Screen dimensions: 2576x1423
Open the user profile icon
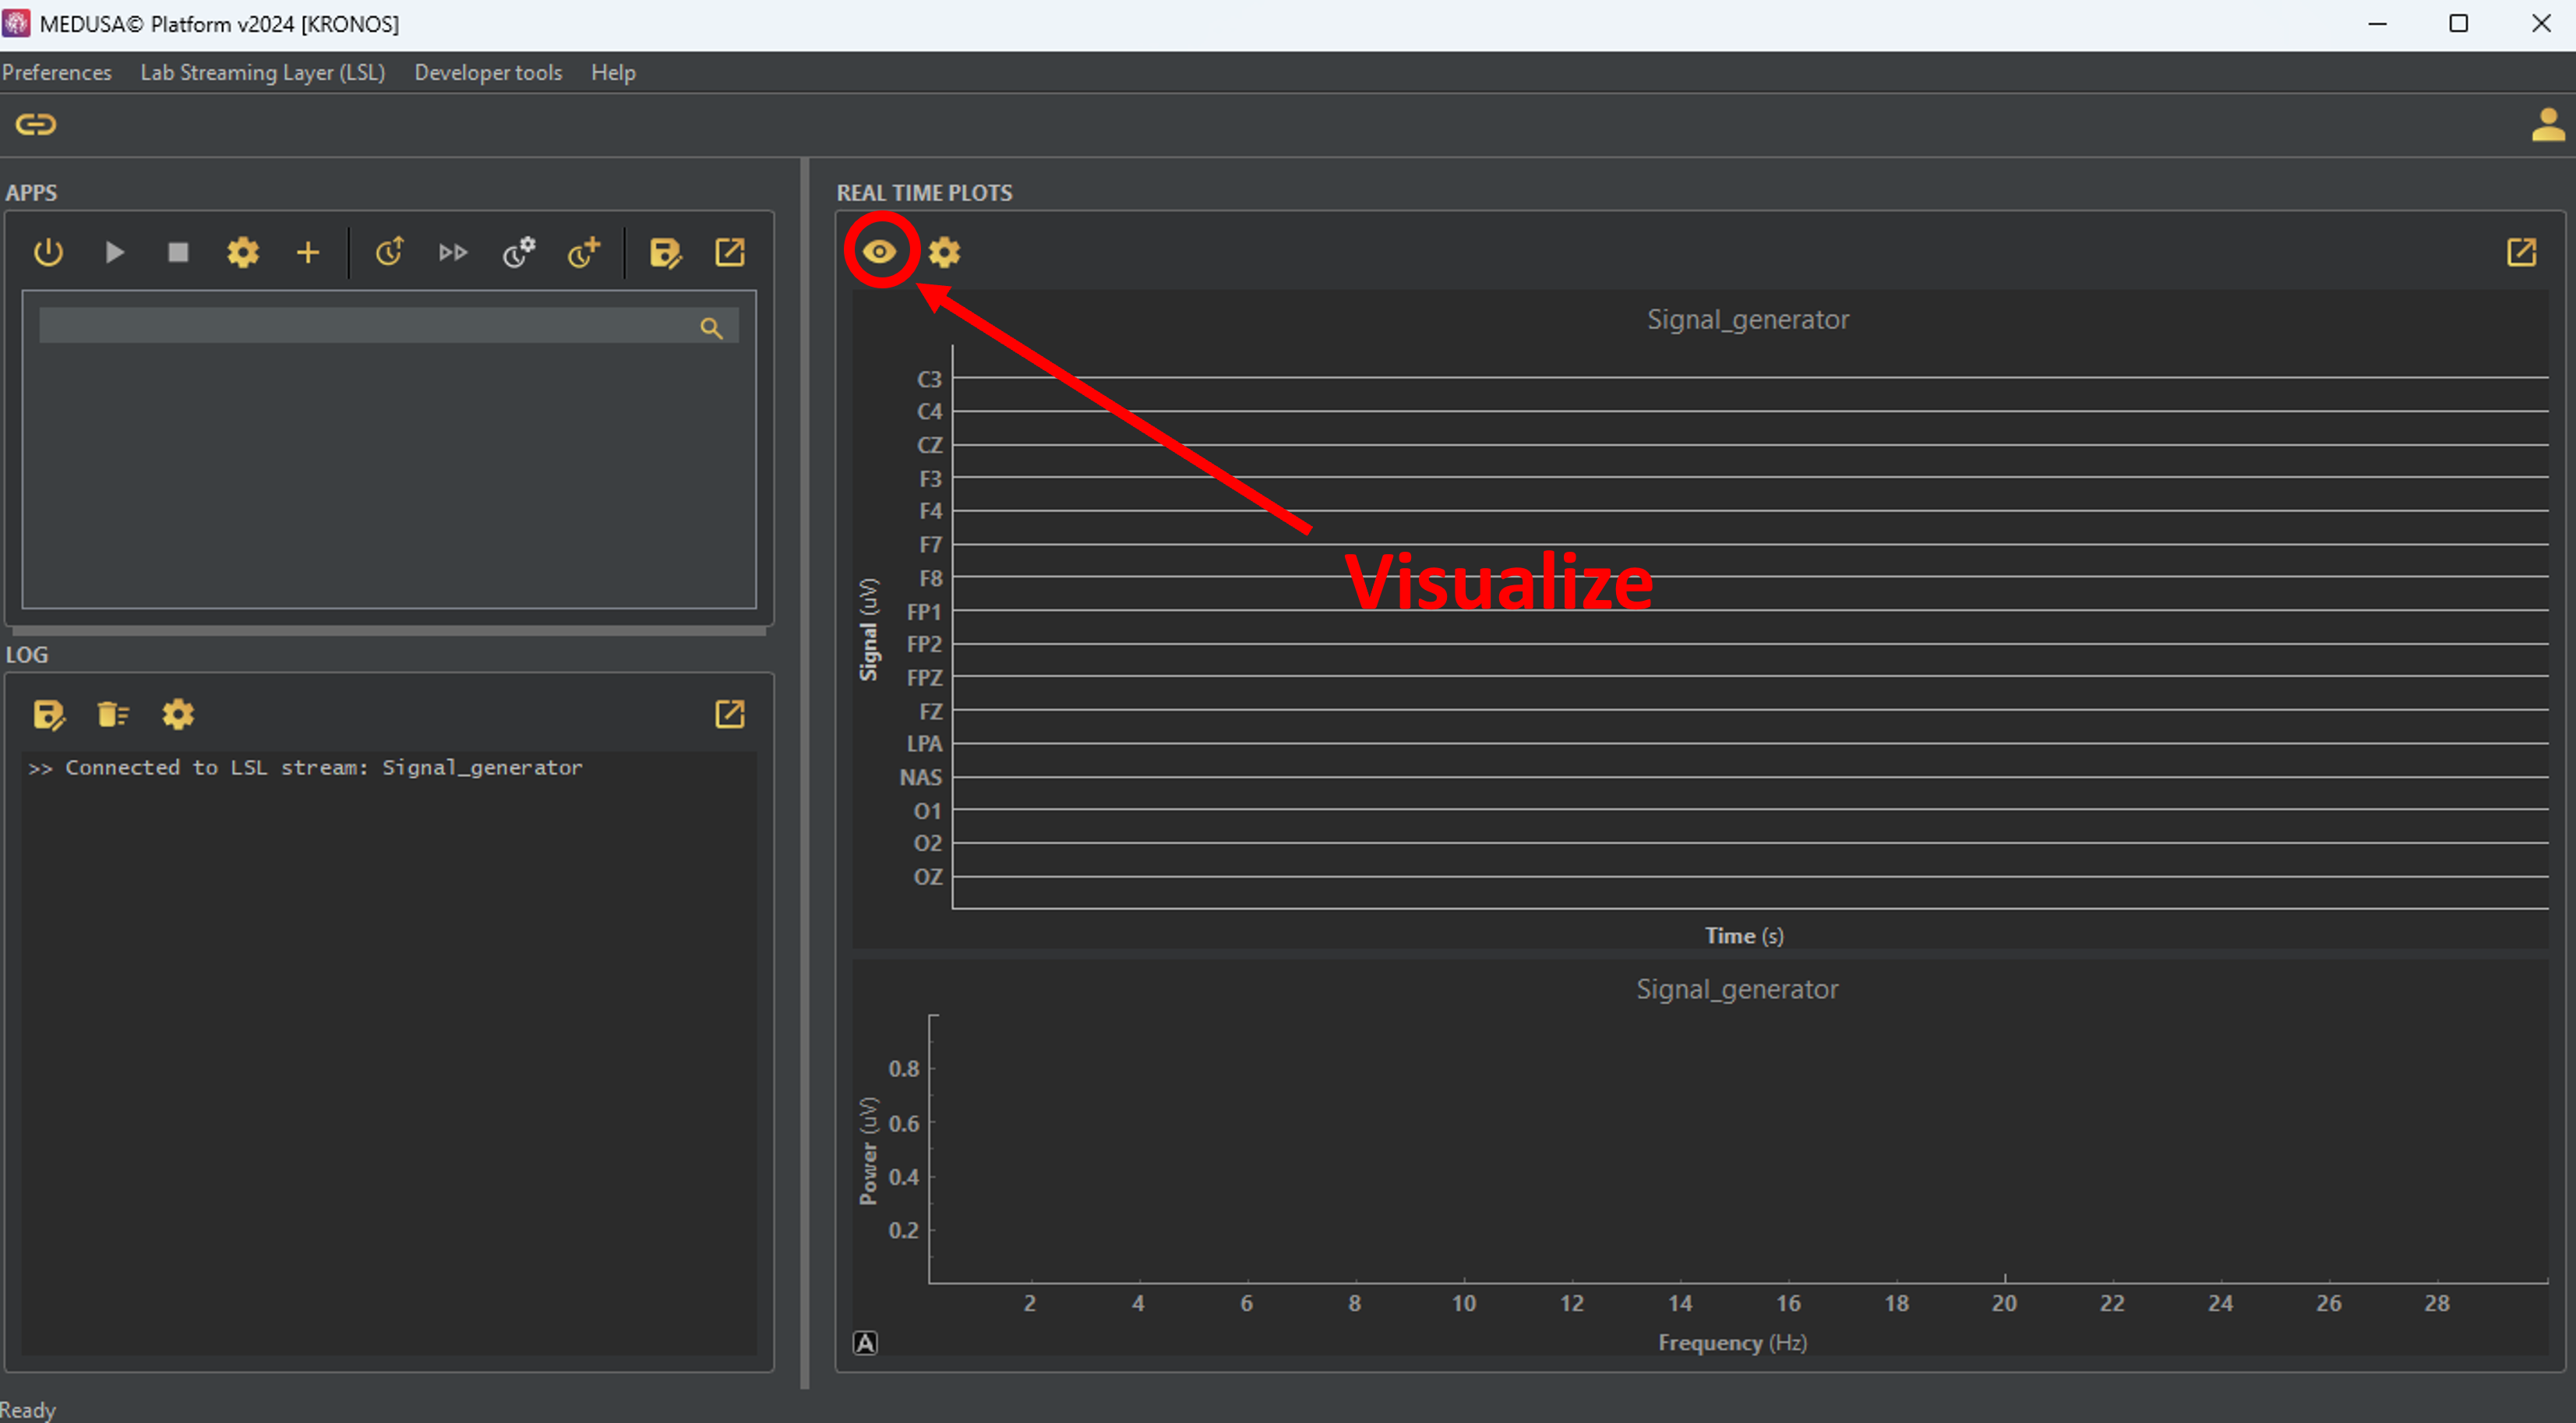[2547, 125]
